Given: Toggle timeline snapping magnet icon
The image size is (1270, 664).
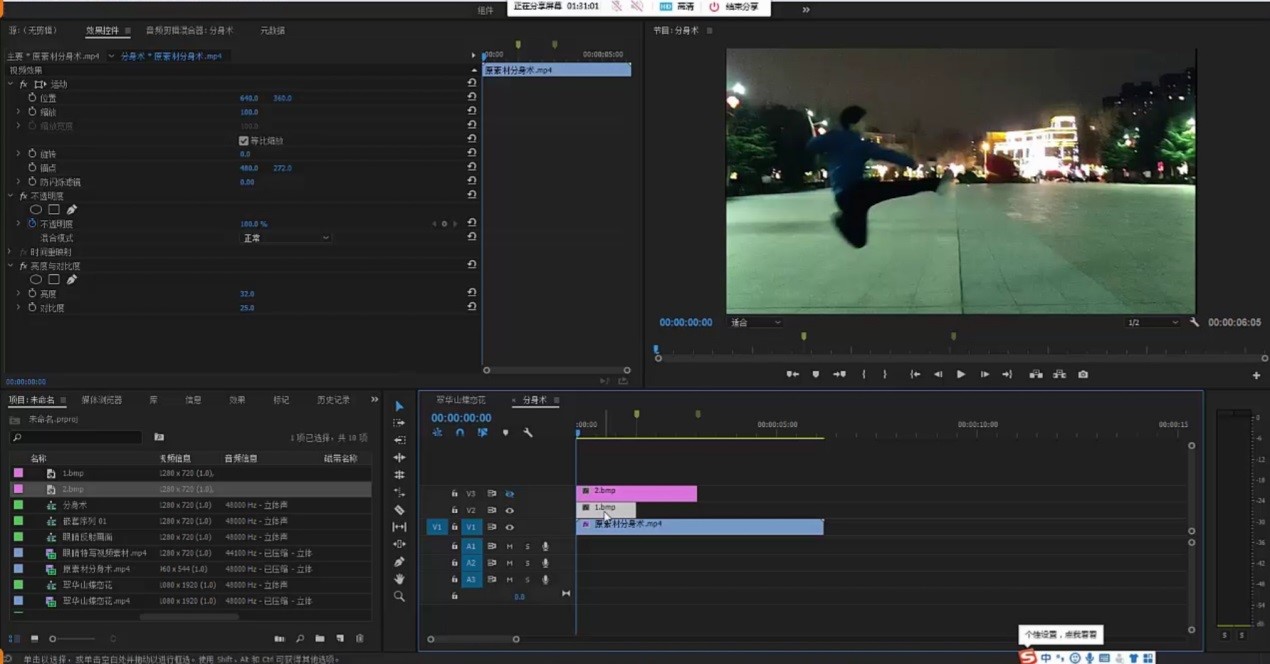Looking at the screenshot, I should (460, 433).
